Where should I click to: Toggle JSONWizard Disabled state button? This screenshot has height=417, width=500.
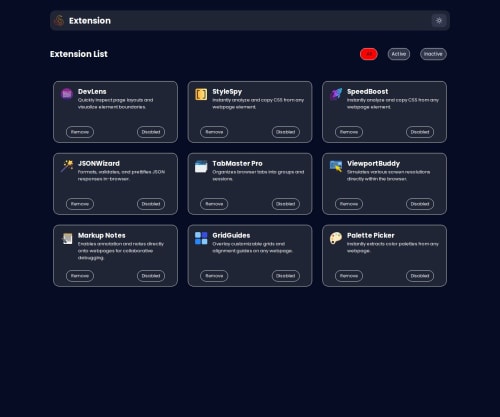[x=151, y=204]
